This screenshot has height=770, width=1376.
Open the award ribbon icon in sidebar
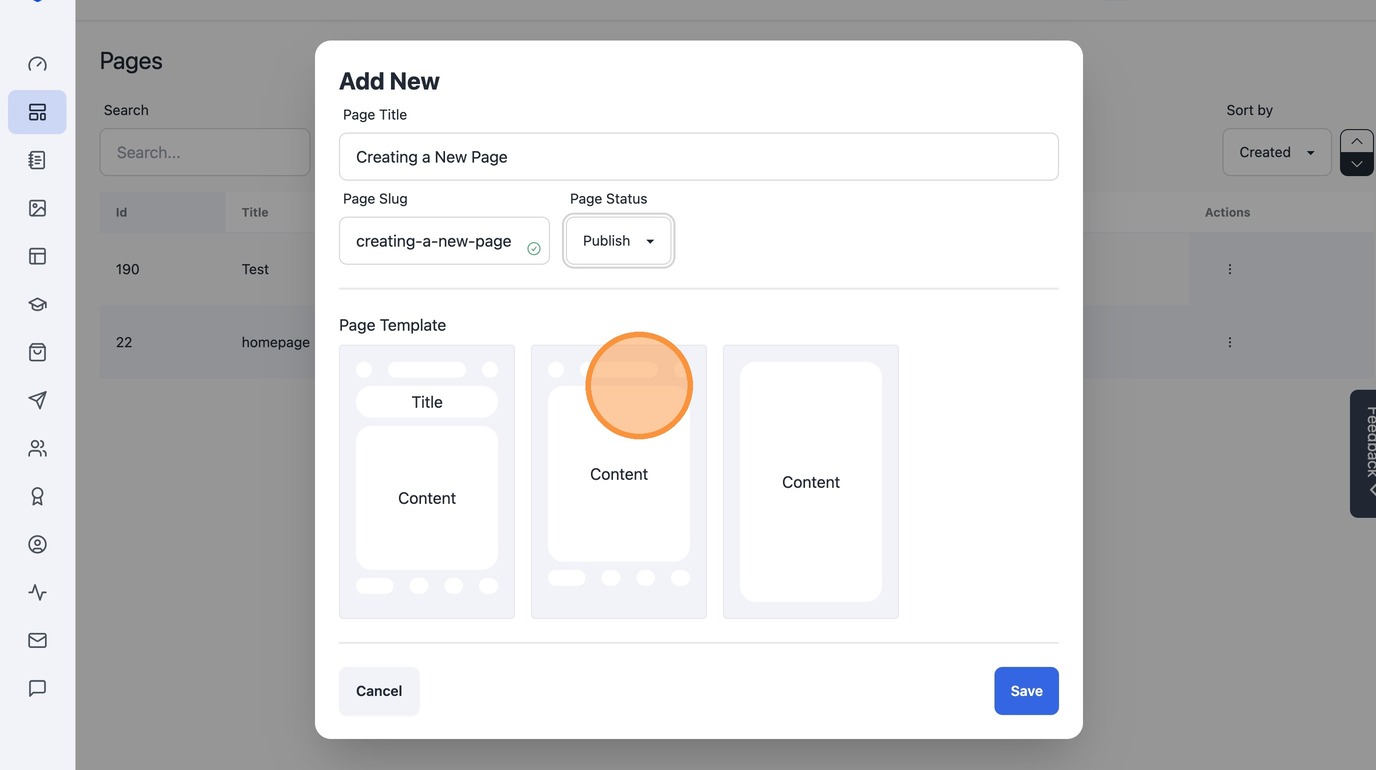pos(37,496)
